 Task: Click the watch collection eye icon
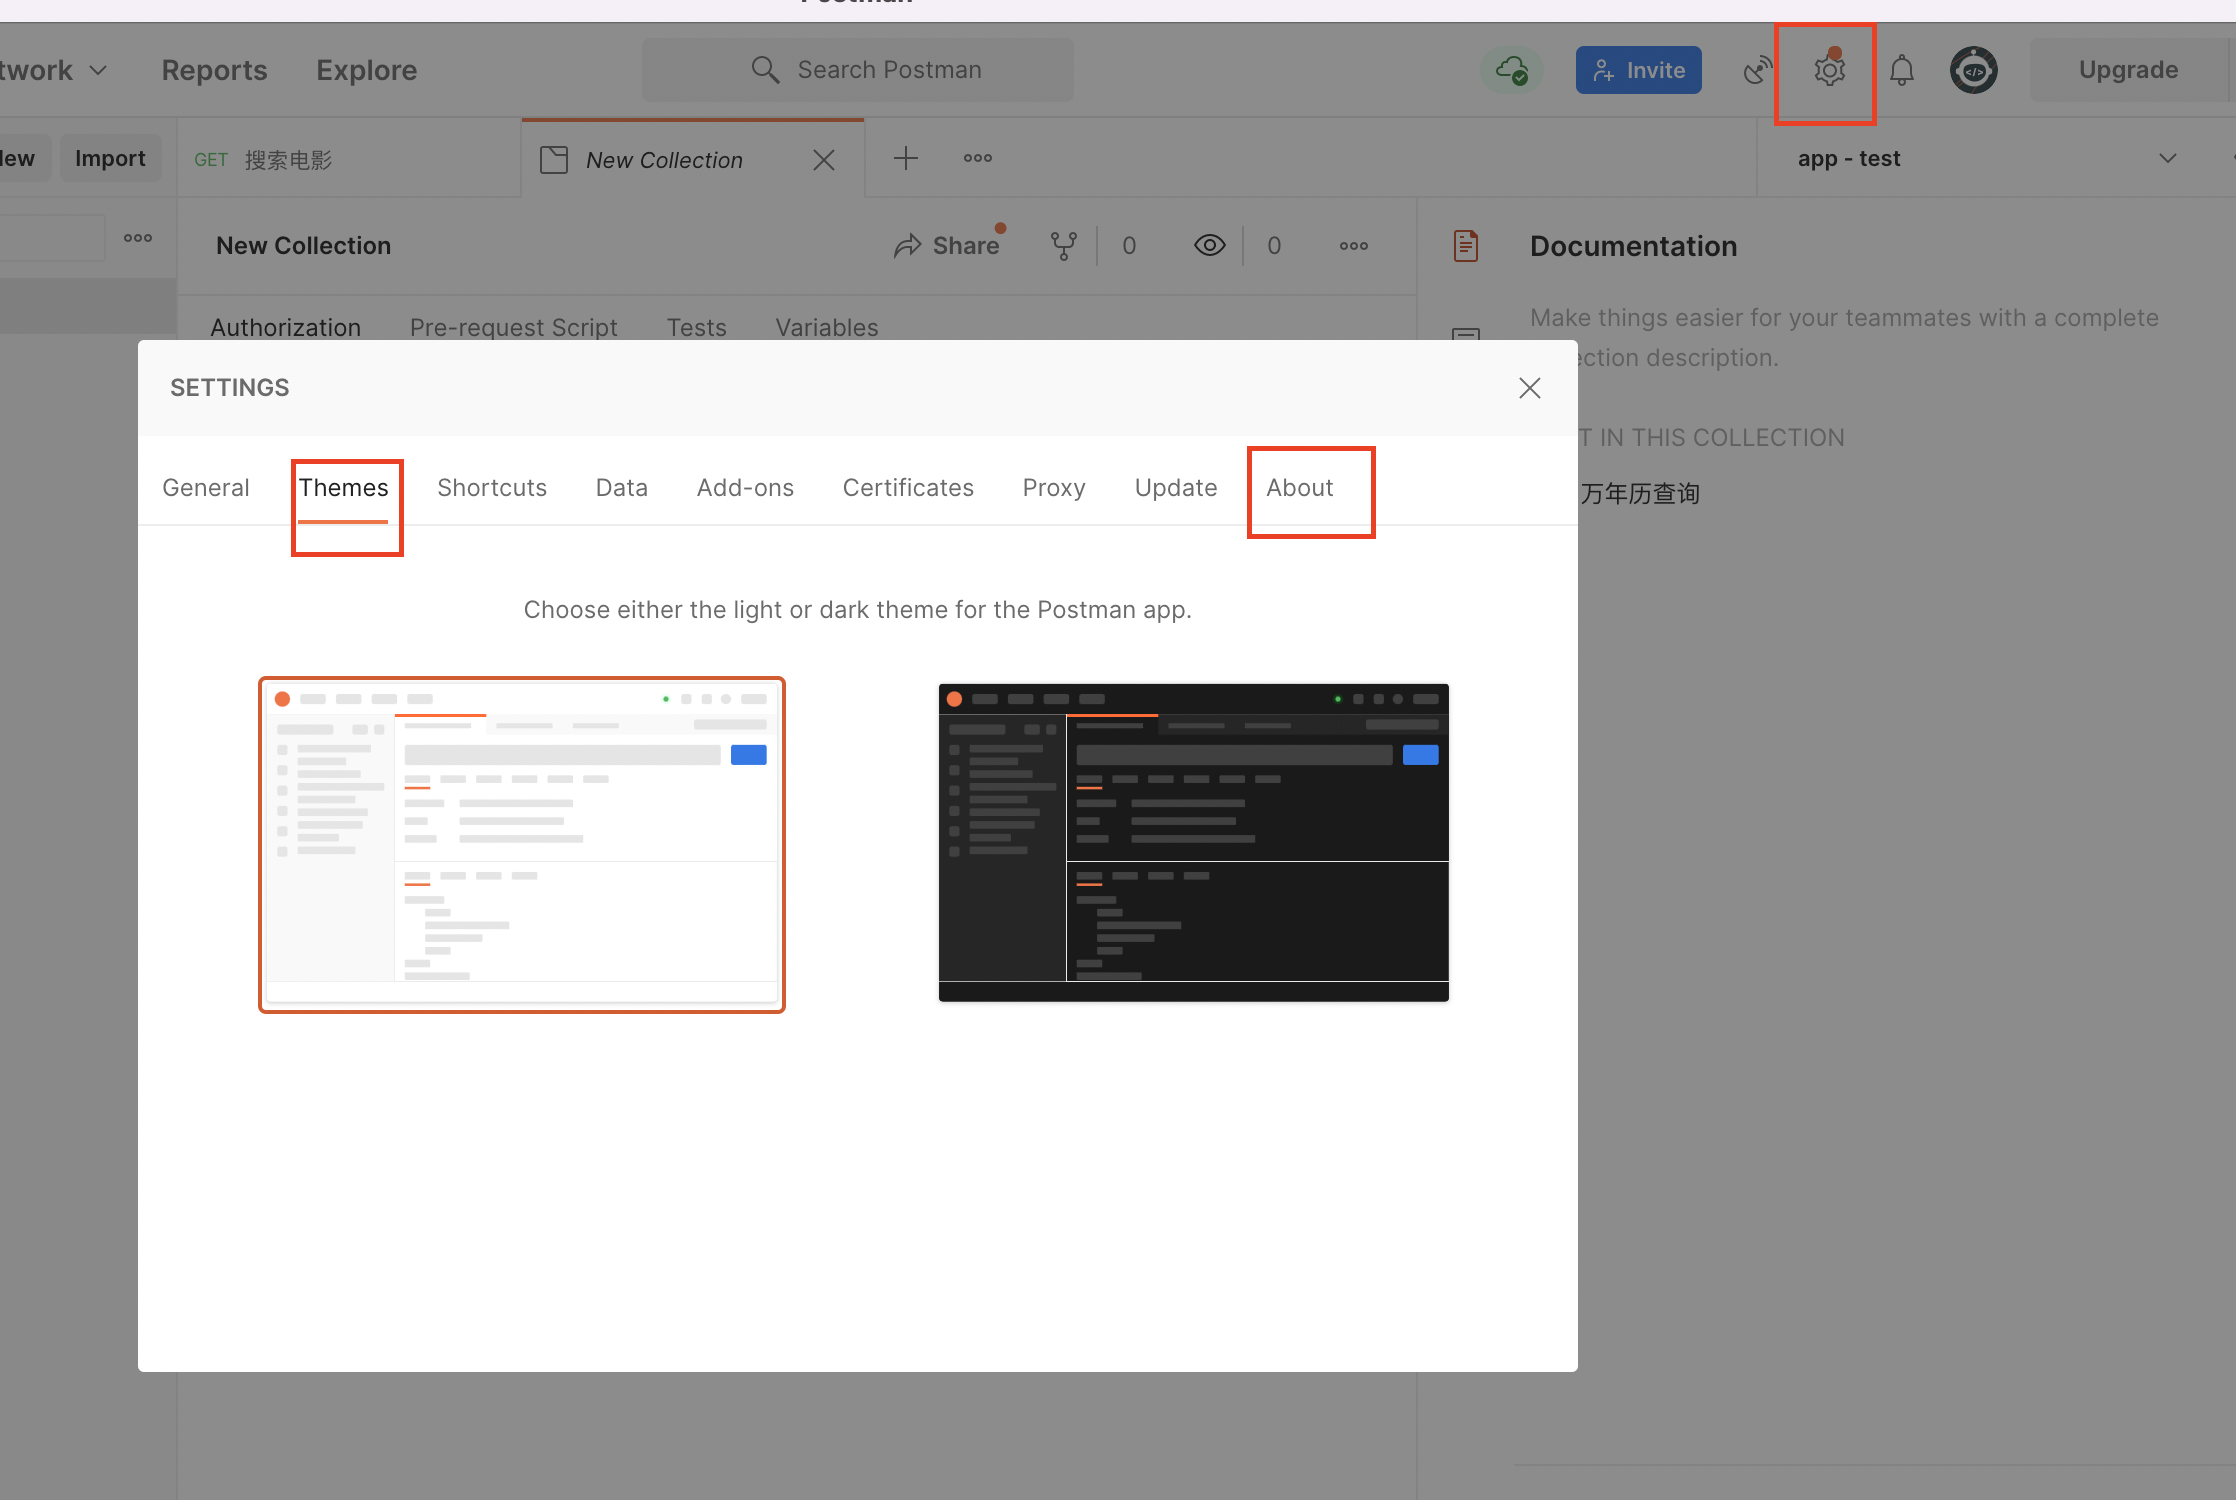[x=1209, y=246]
